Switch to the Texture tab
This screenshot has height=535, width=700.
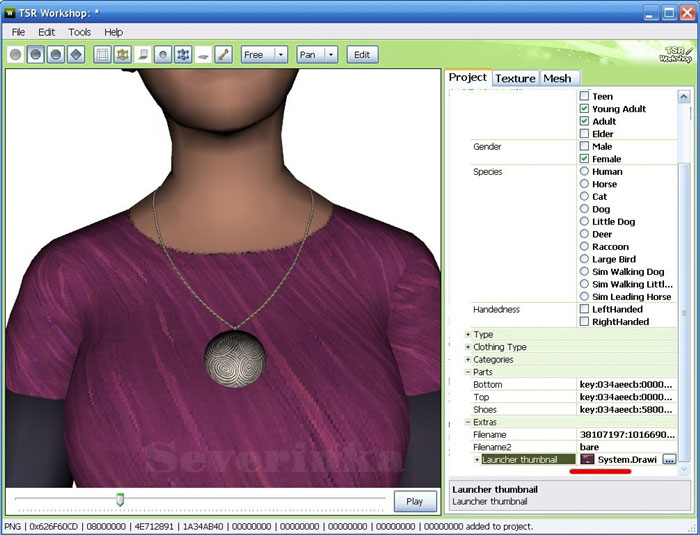(x=515, y=78)
